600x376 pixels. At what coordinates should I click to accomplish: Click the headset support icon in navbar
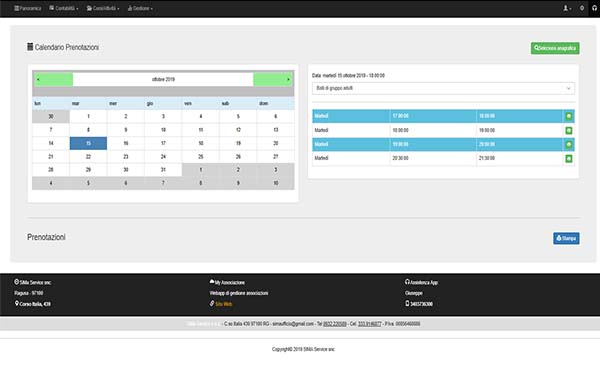coord(594,8)
